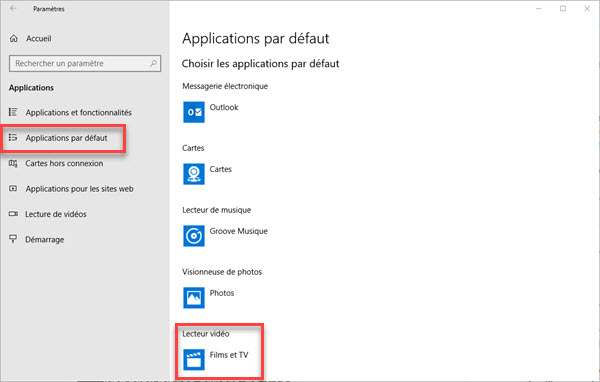Change default video player Films et TV
The image size is (600, 382).
coord(216,359)
